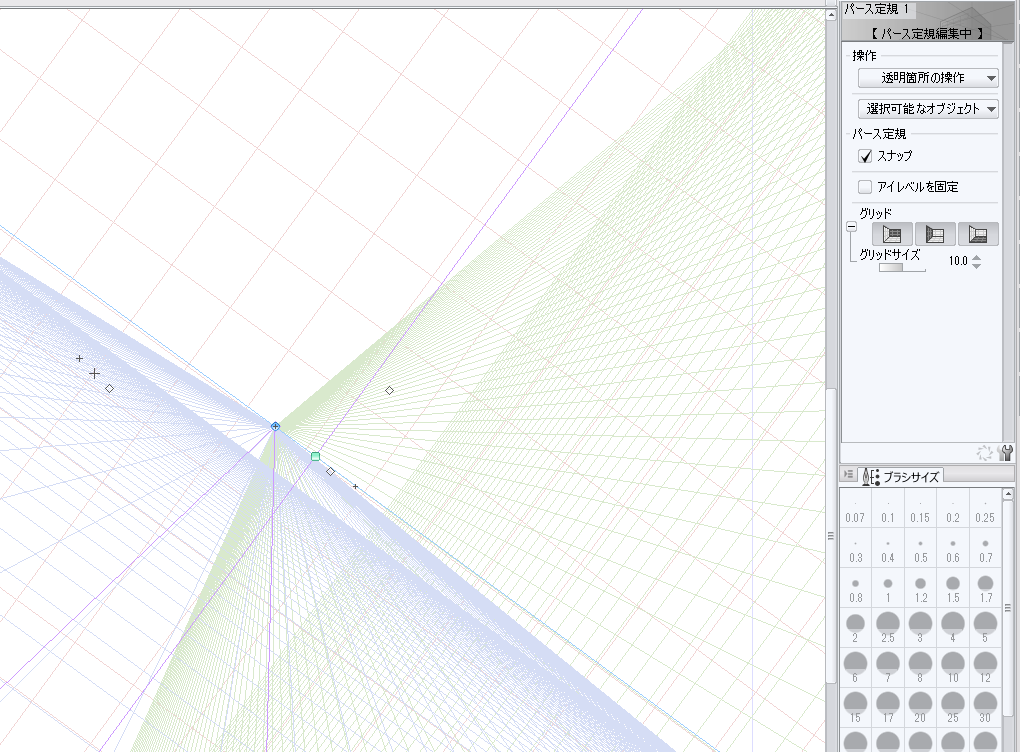Choose brush size 0.5

coord(920,548)
